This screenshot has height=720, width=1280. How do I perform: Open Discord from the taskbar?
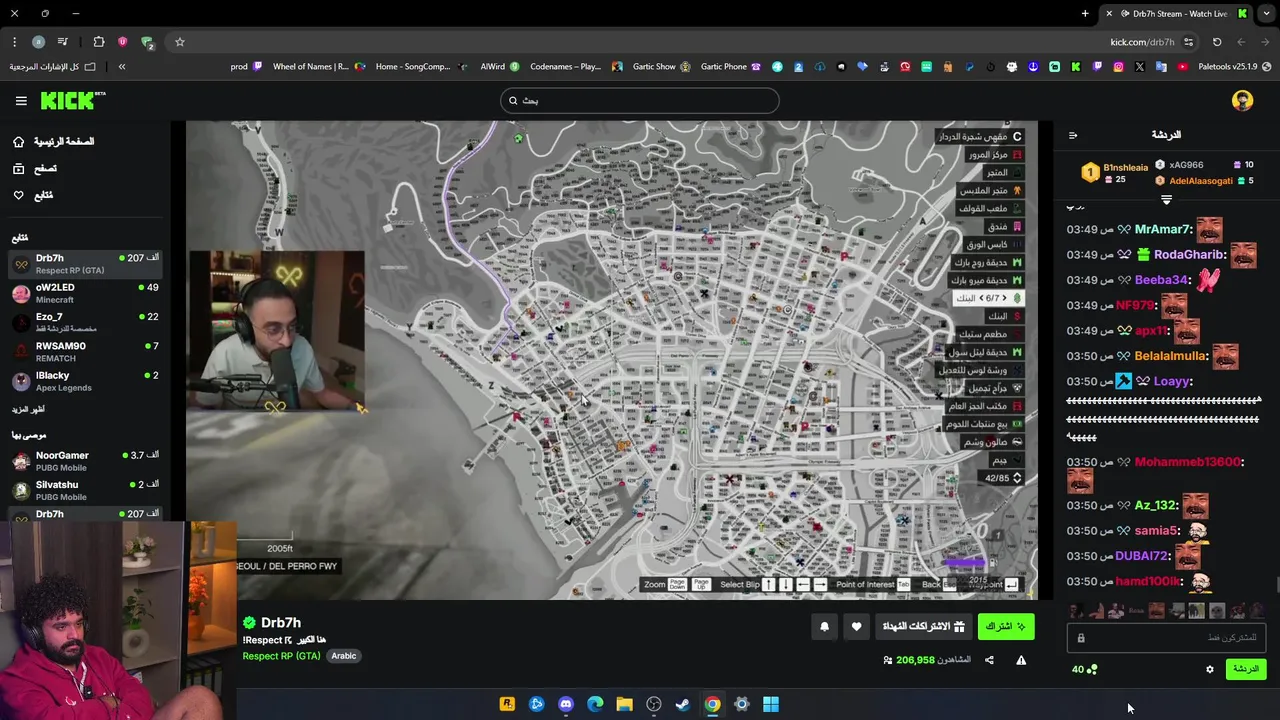click(566, 704)
